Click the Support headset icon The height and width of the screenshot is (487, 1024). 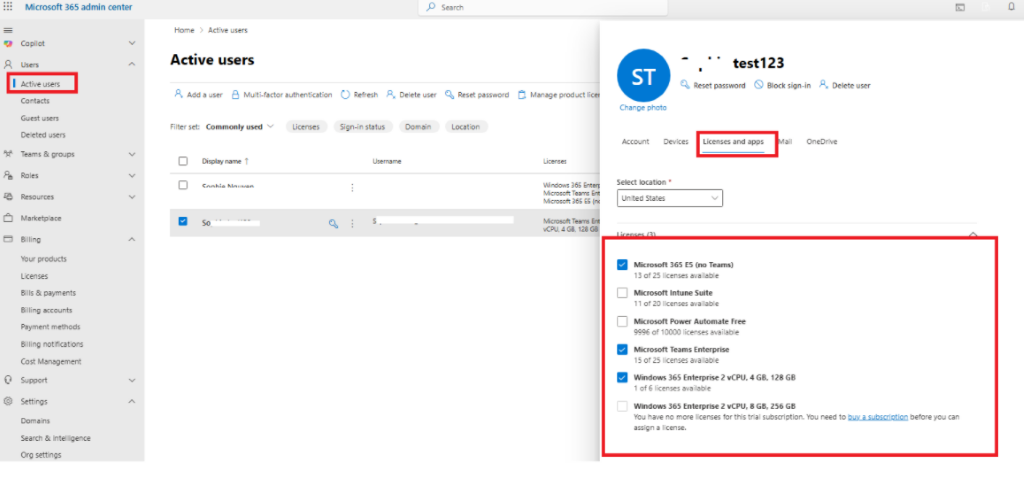pyautogui.click(x=8, y=380)
